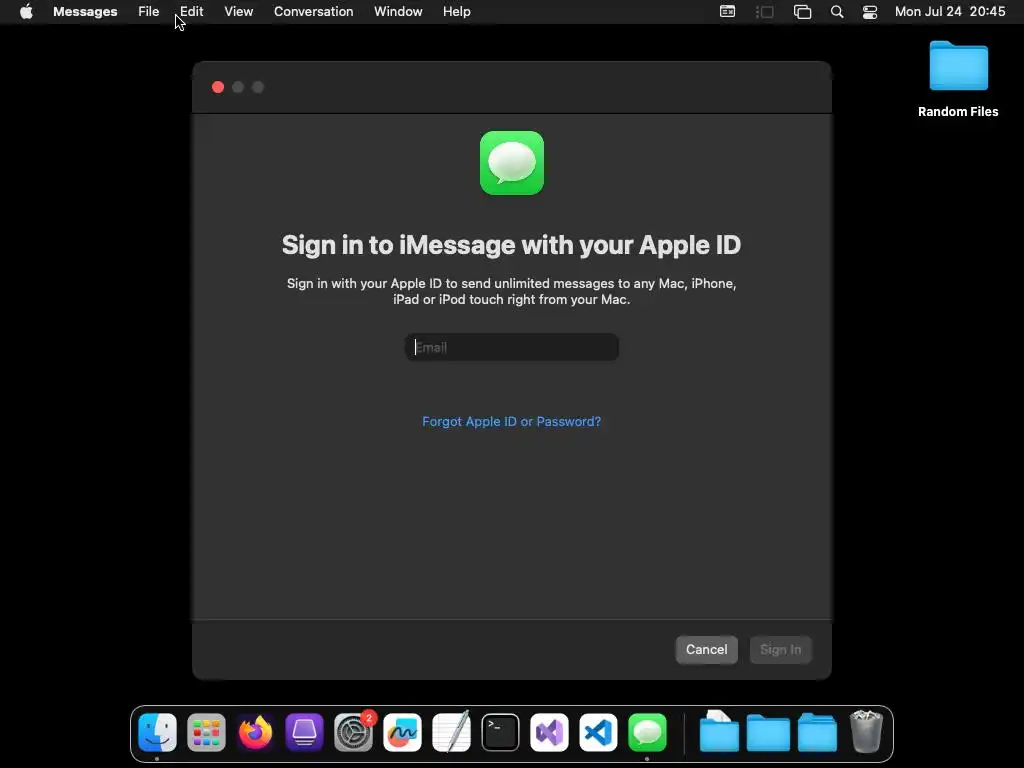The image size is (1024, 768).
Task: Click the 'Sign in to iMessage with your Apple ID' heading
Action: point(511,245)
